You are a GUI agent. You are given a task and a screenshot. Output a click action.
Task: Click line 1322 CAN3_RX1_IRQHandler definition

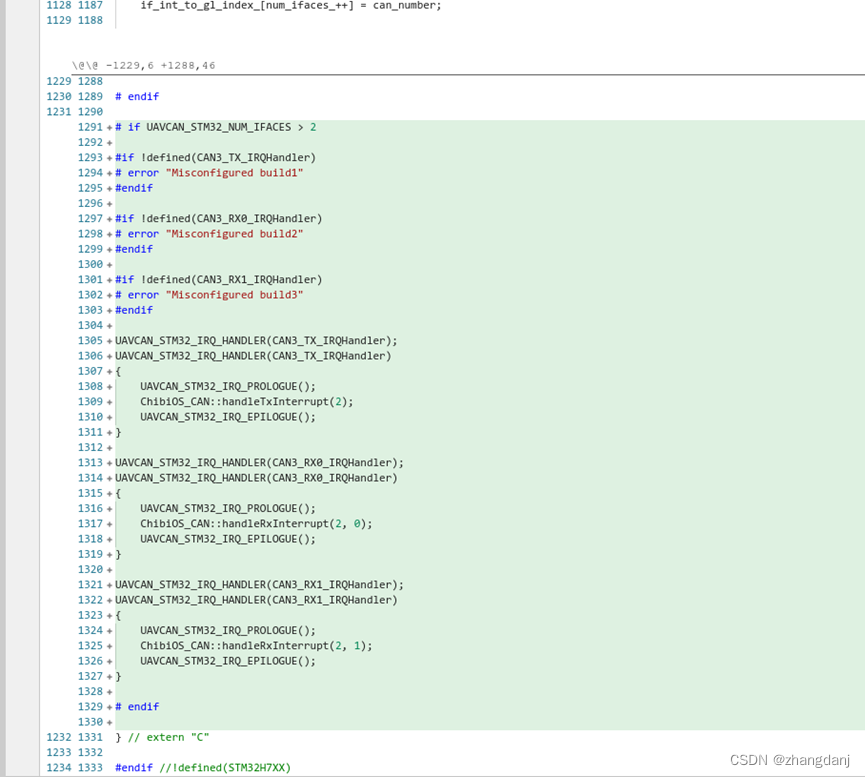pyautogui.click(x=256, y=600)
